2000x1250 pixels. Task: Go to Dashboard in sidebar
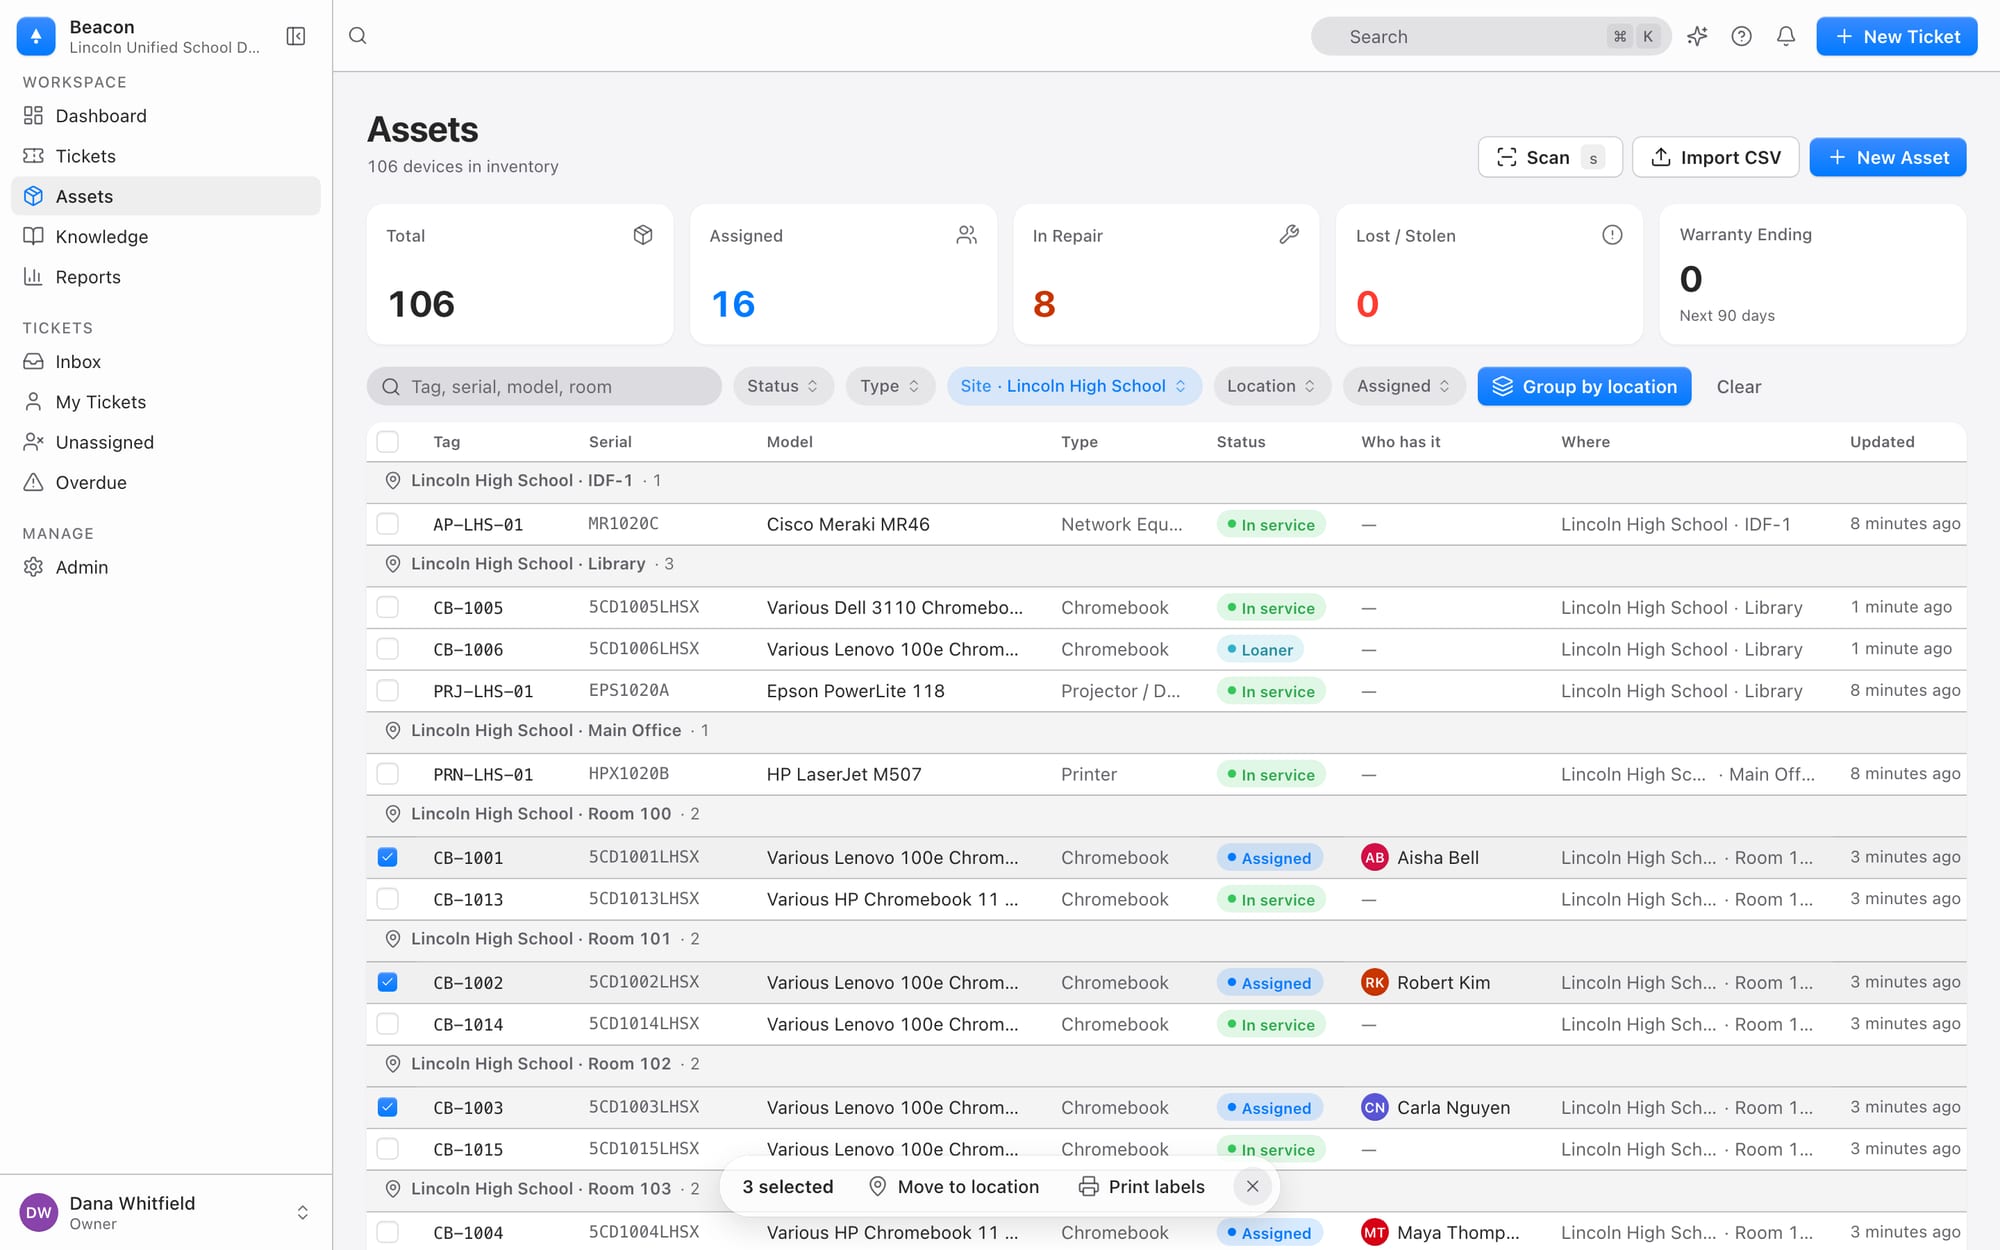click(166, 116)
